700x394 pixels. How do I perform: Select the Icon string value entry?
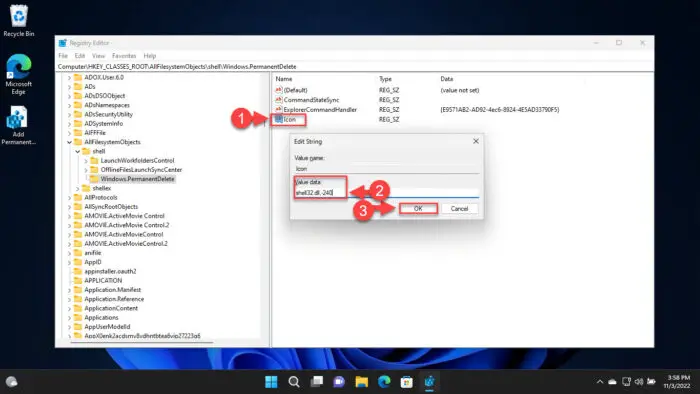pos(289,119)
